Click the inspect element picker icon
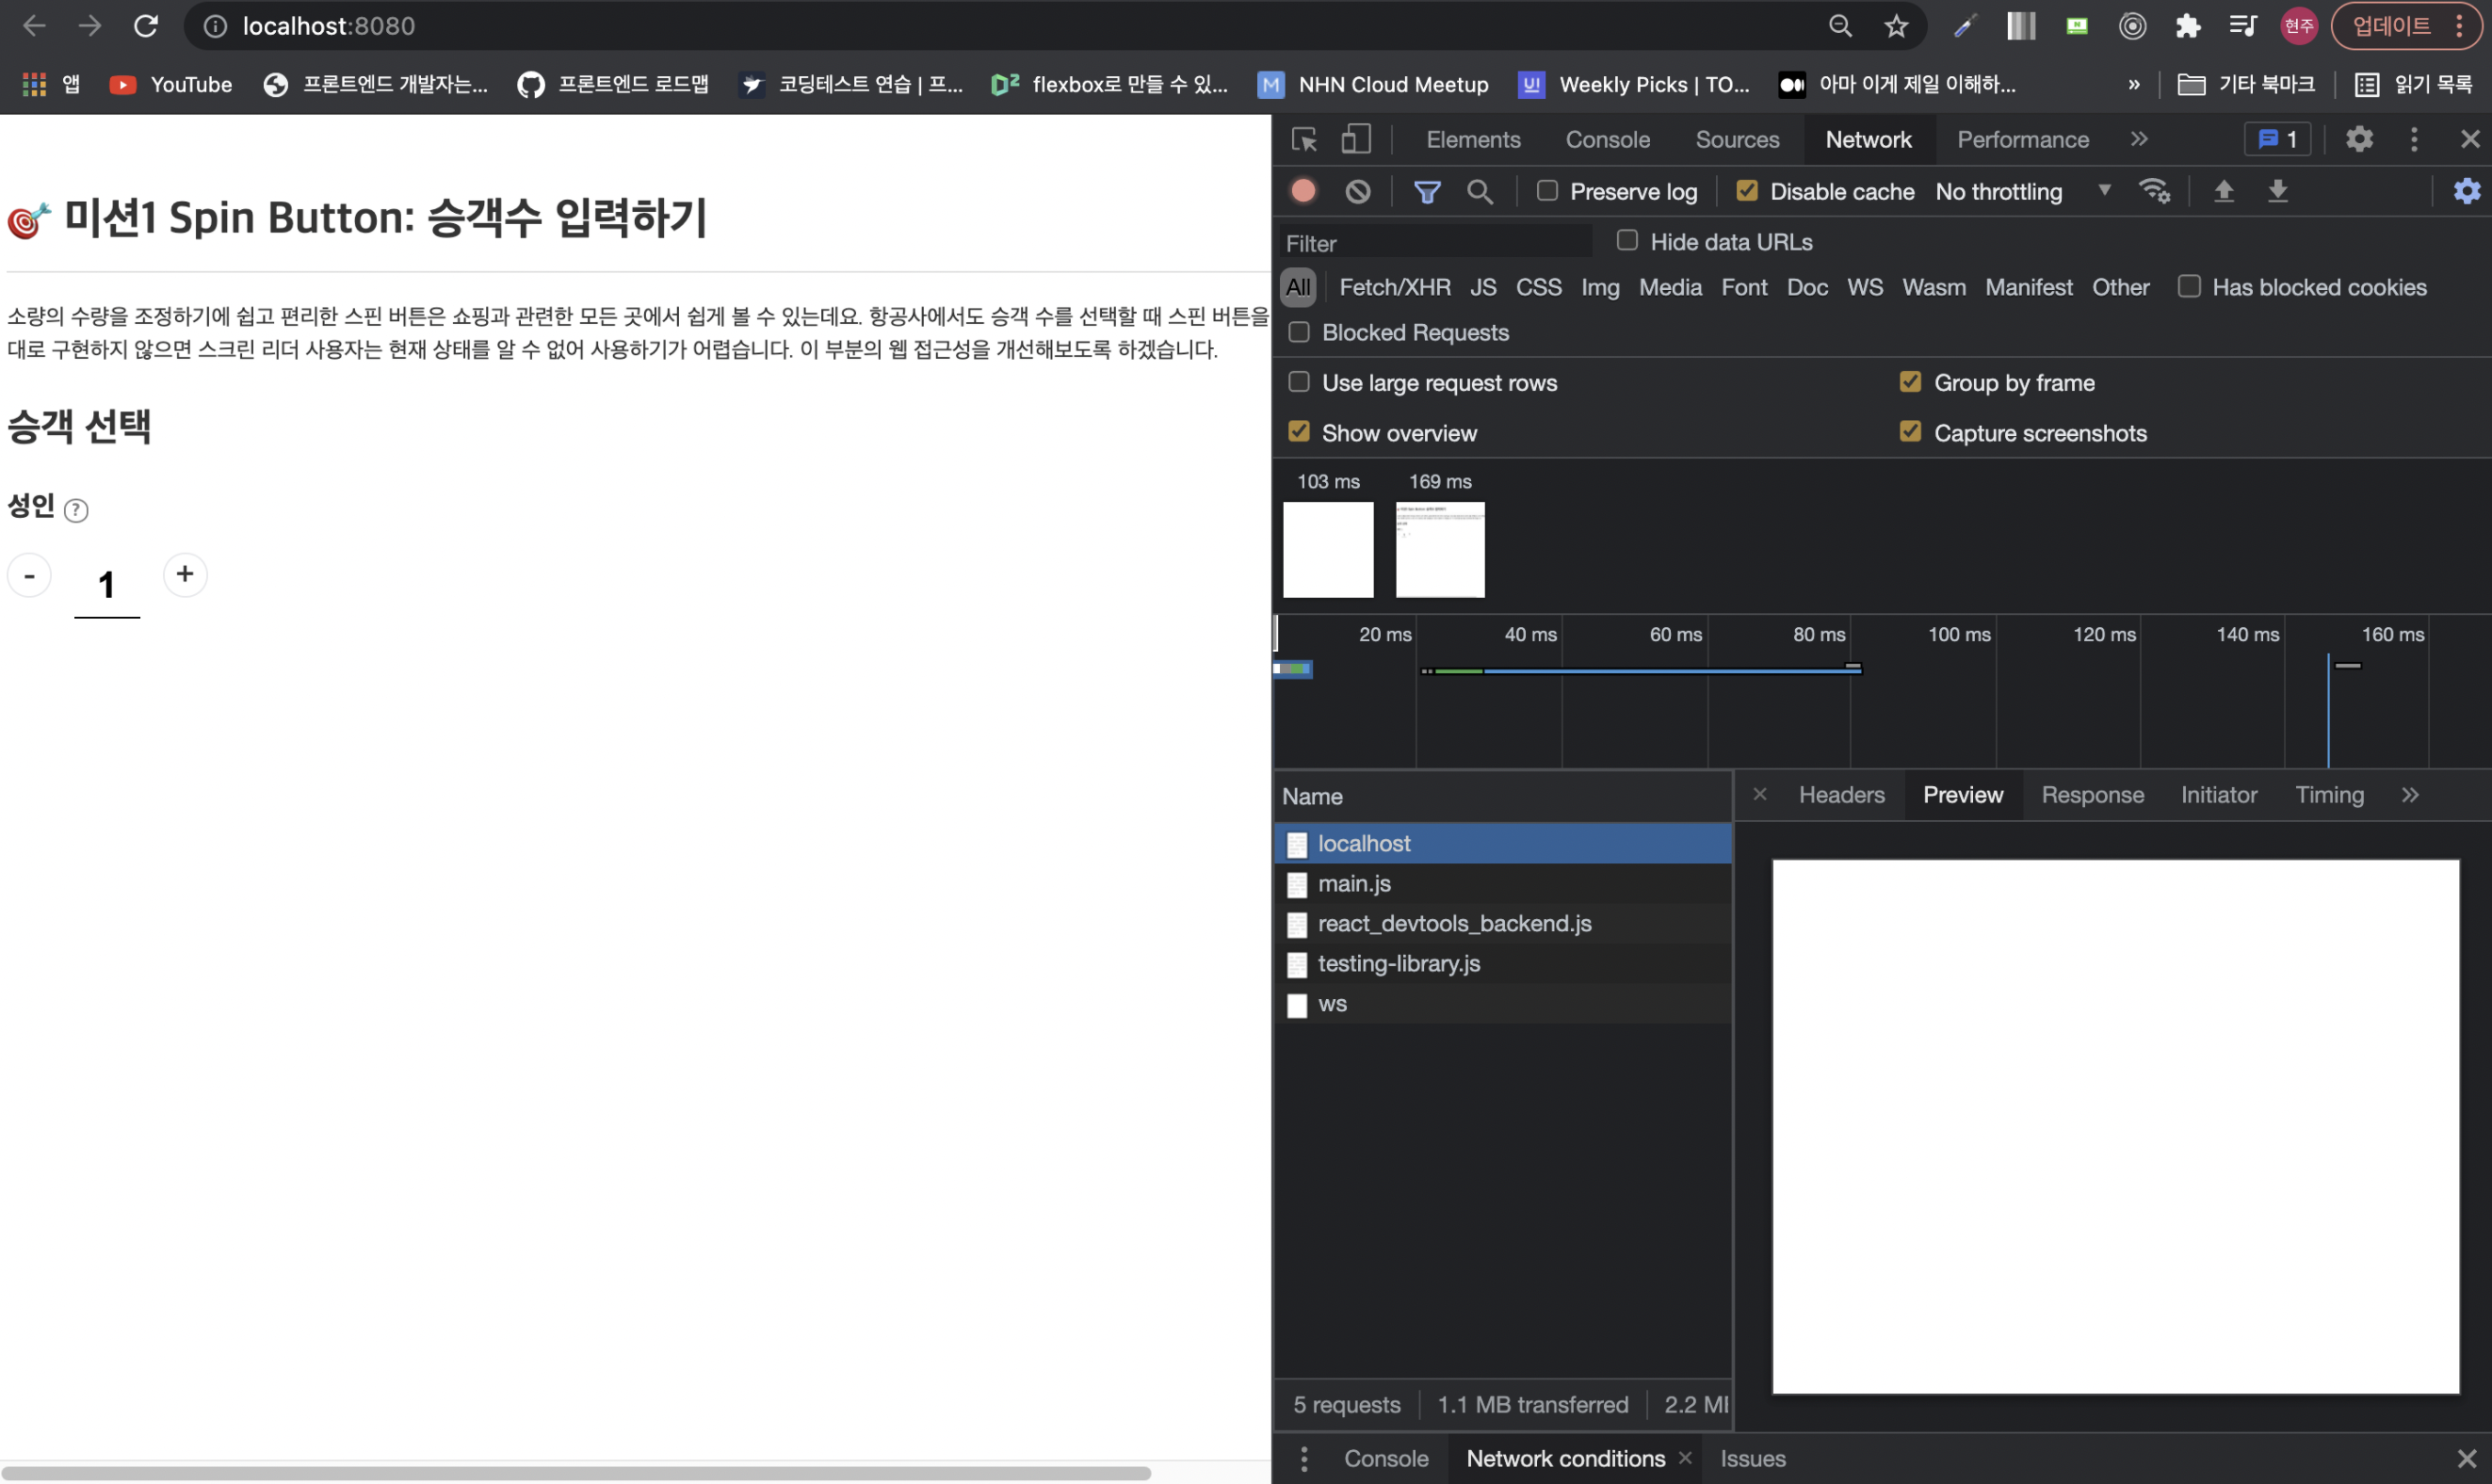The height and width of the screenshot is (1484, 2492). tap(1304, 139)
